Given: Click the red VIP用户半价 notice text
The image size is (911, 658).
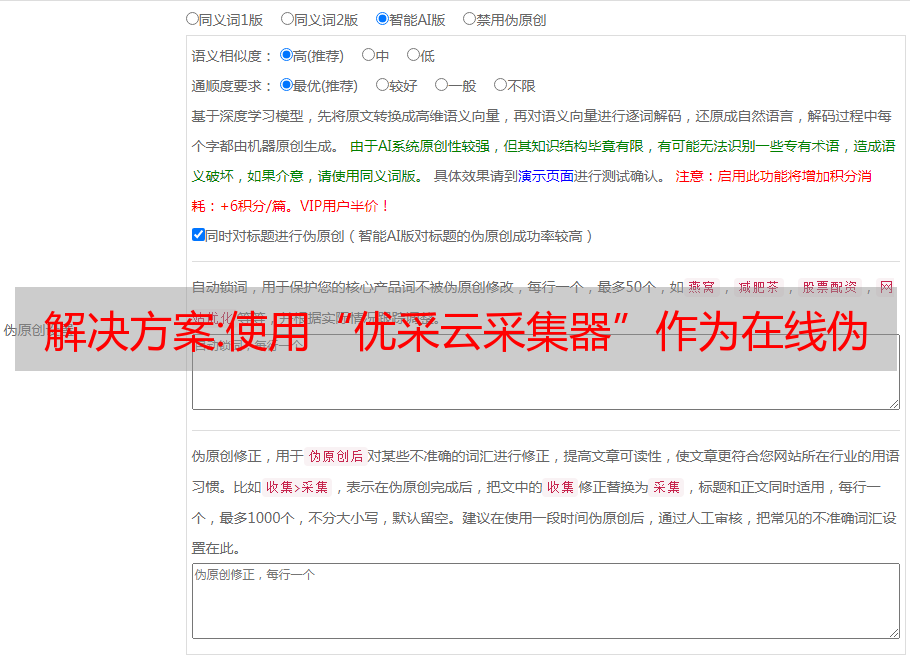Looking at the screenshot, I should 344,206.
